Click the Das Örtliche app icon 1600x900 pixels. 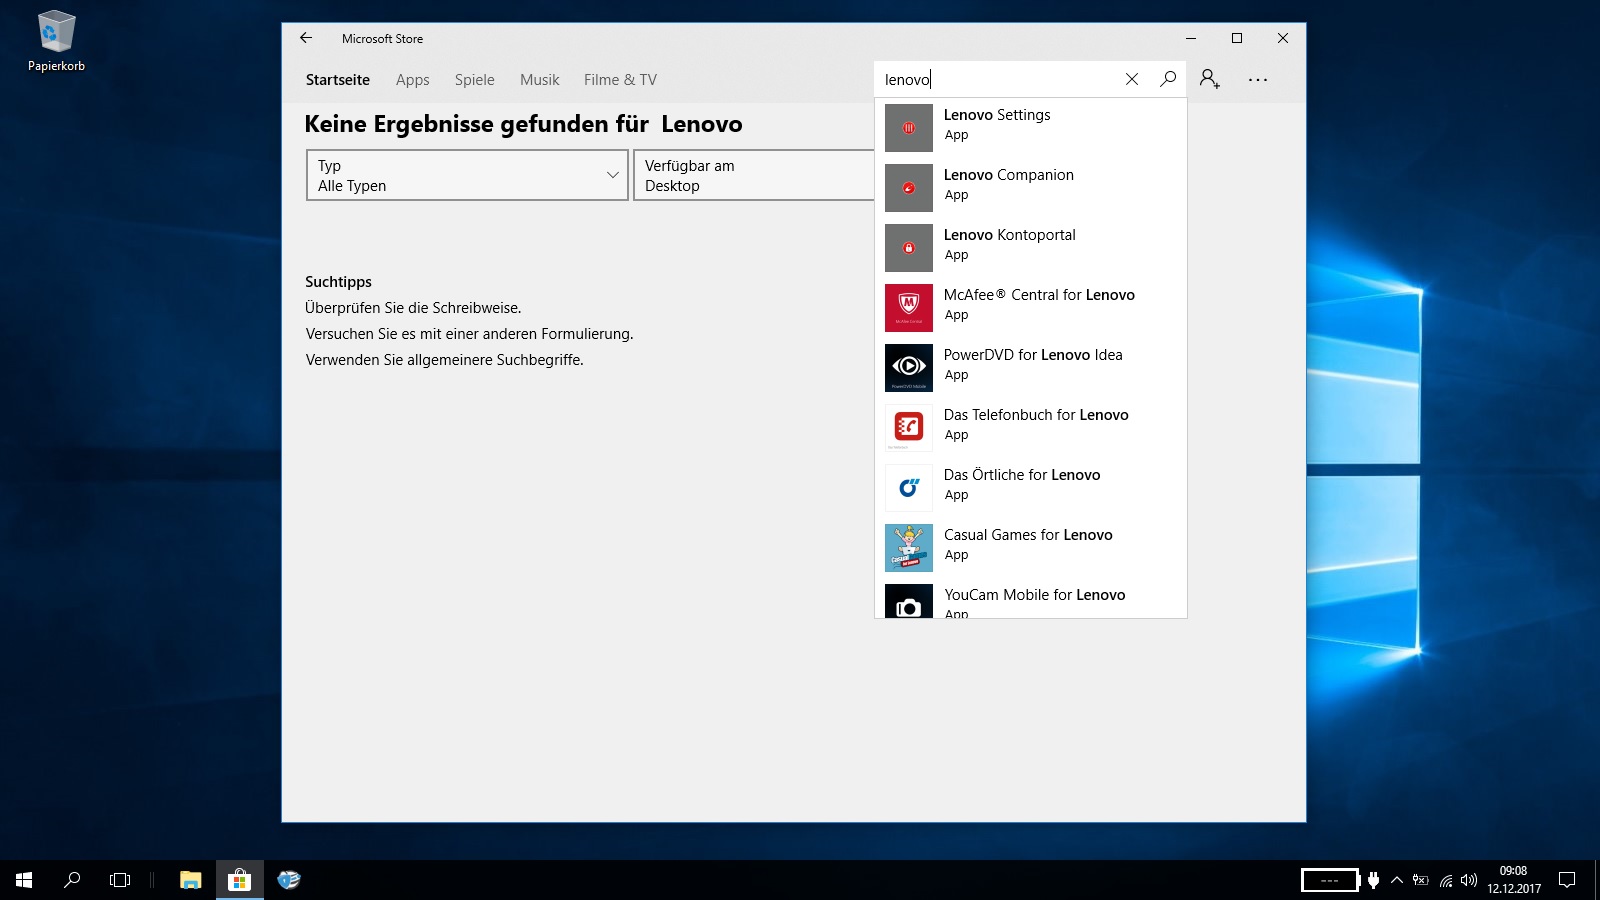tap(909, 488)
